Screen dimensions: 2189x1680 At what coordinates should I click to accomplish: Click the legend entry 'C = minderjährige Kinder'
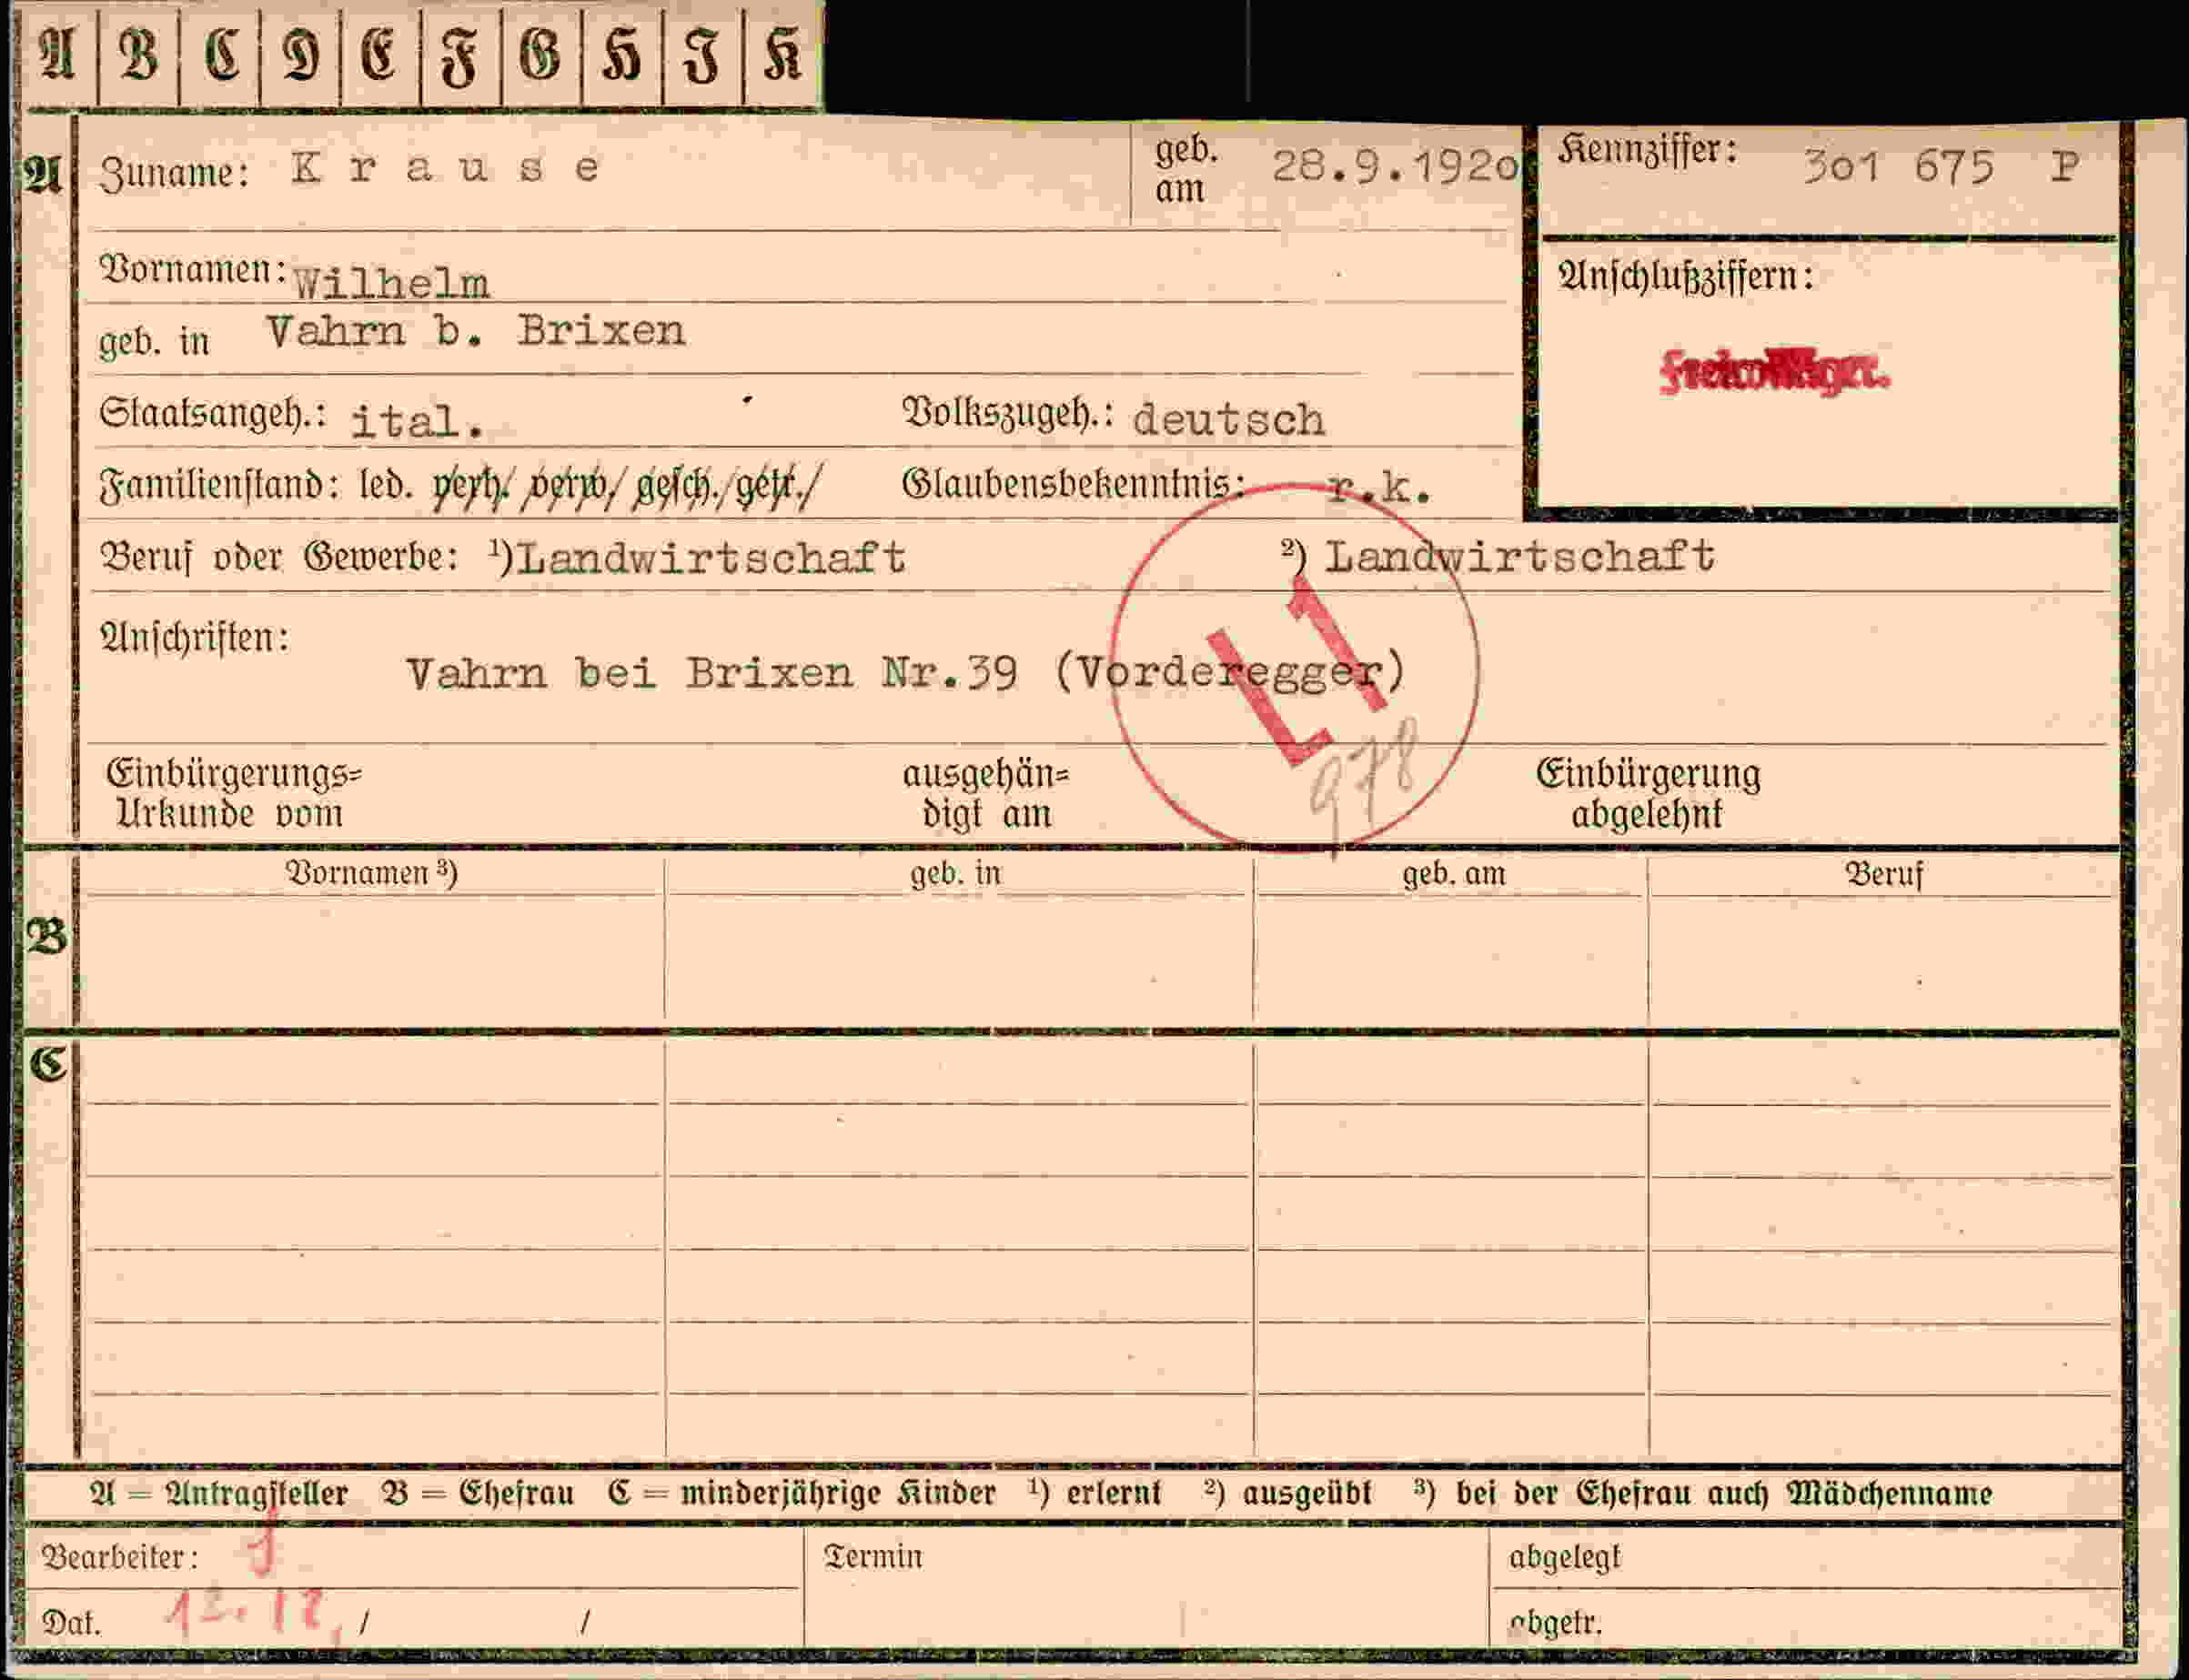click(x=801, y=1494)
